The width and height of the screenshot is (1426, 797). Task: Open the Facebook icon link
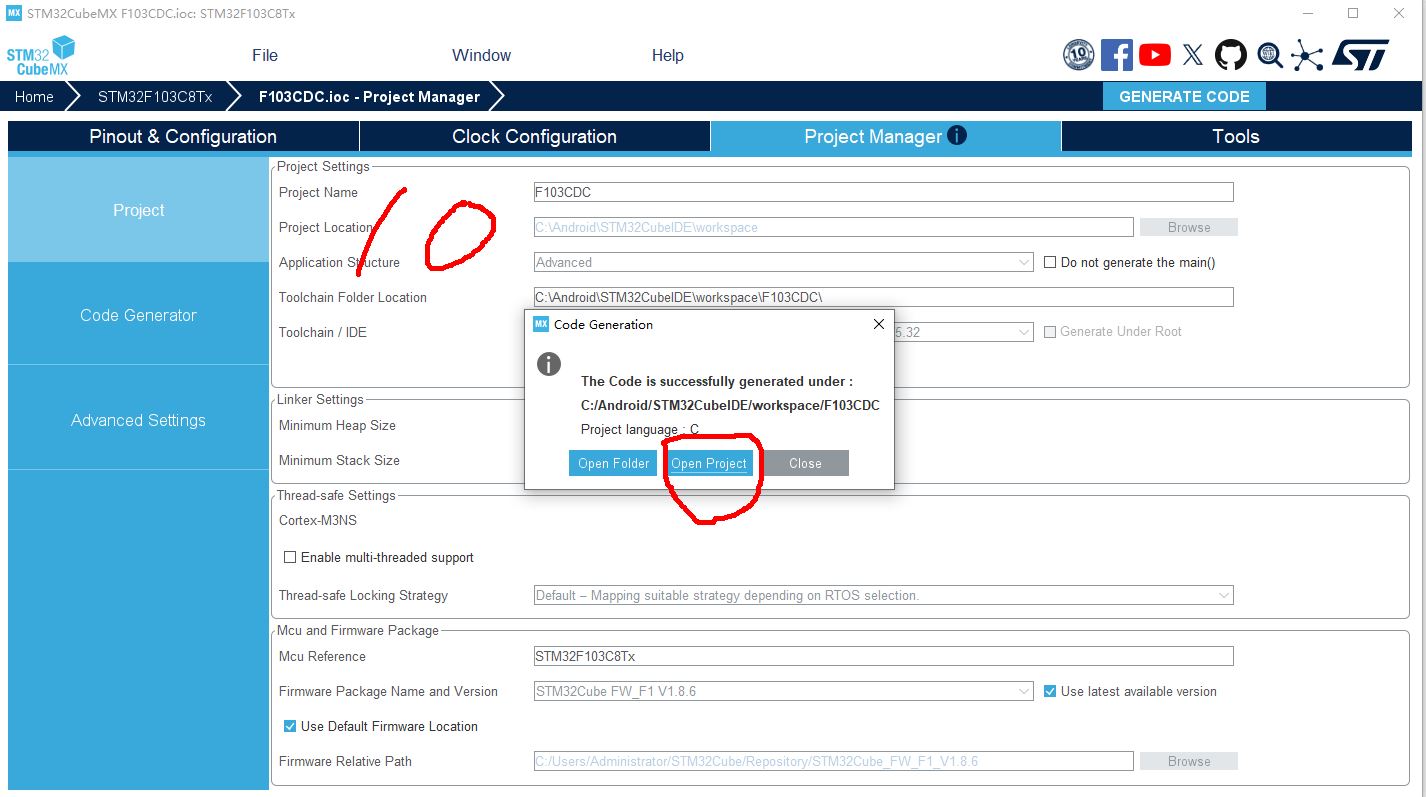[x=1116, y=55]
